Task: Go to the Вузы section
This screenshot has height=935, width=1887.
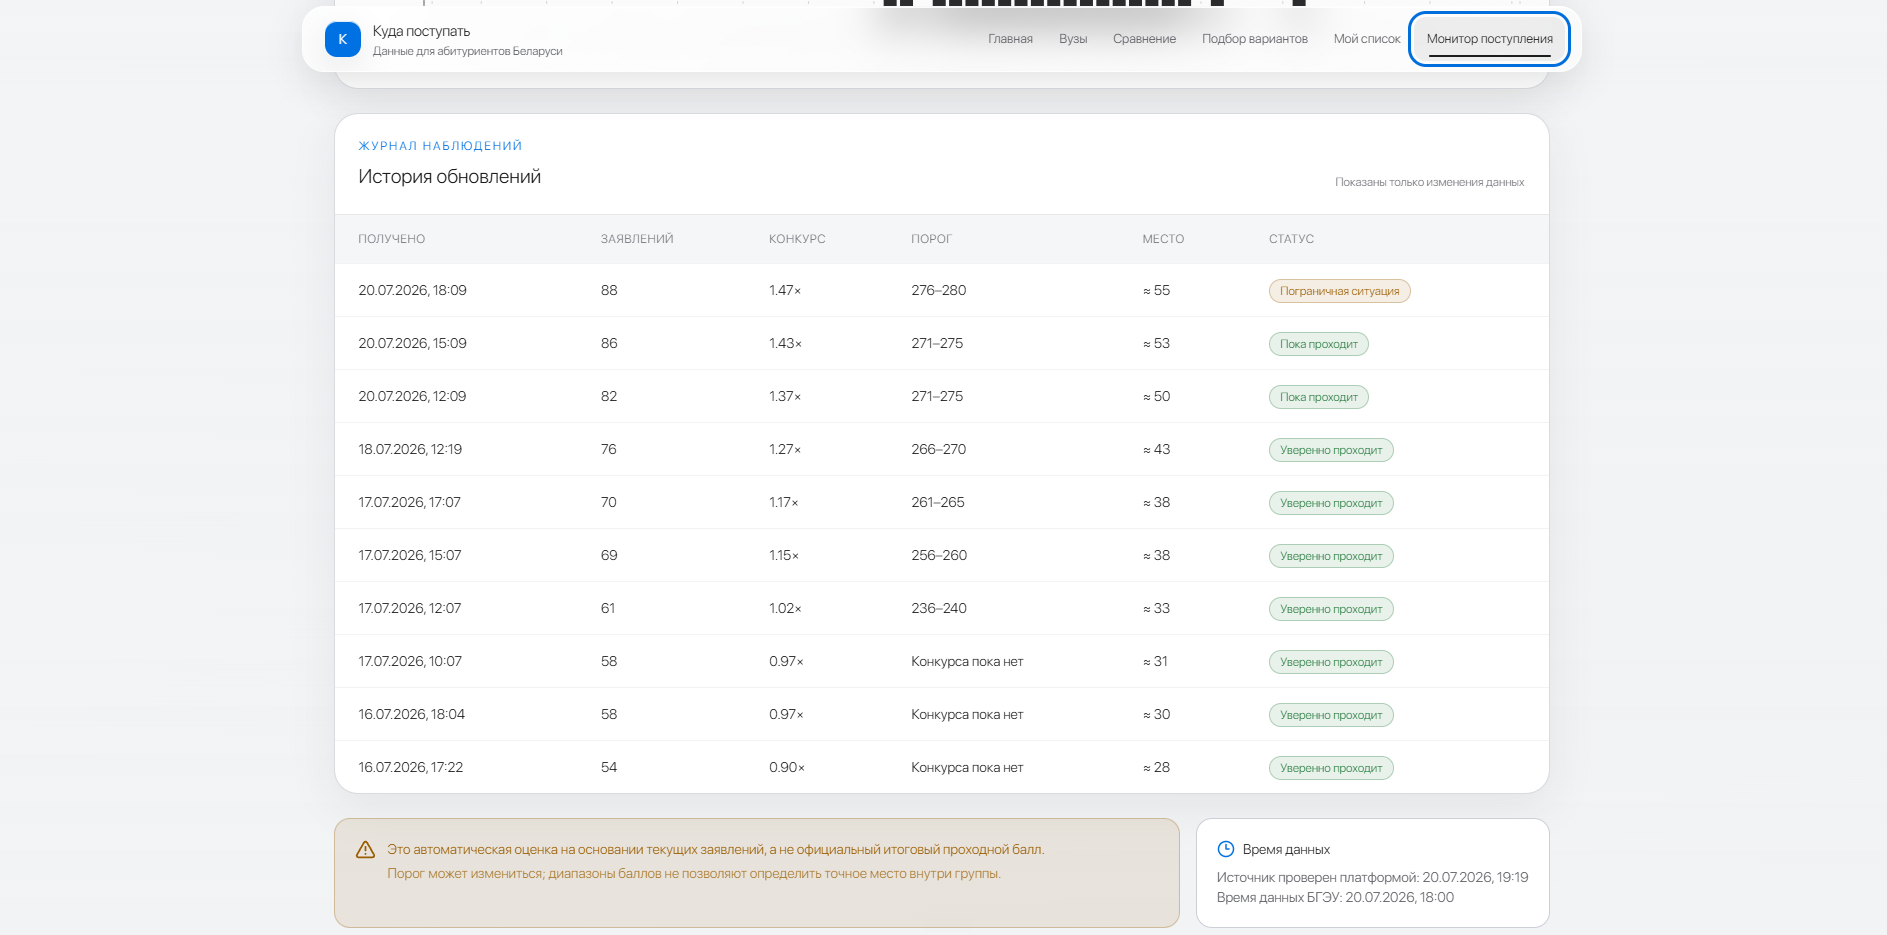Action: 1073,39
